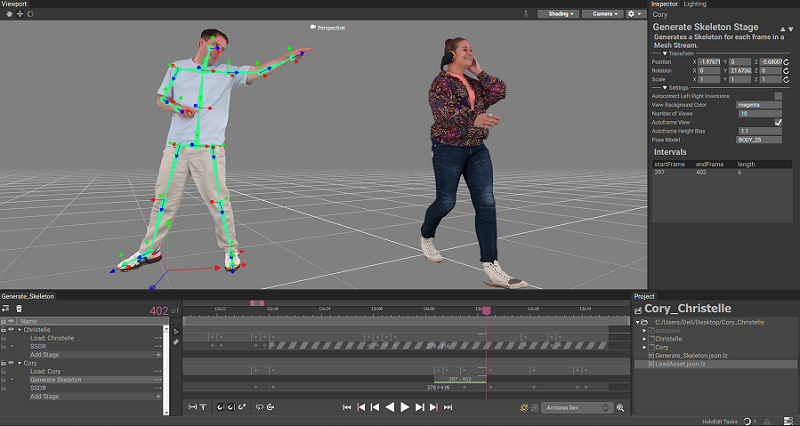Select the Generate_Skeleton tab
Viewport: 800px width, 426px height.
(x=28, y=296)
